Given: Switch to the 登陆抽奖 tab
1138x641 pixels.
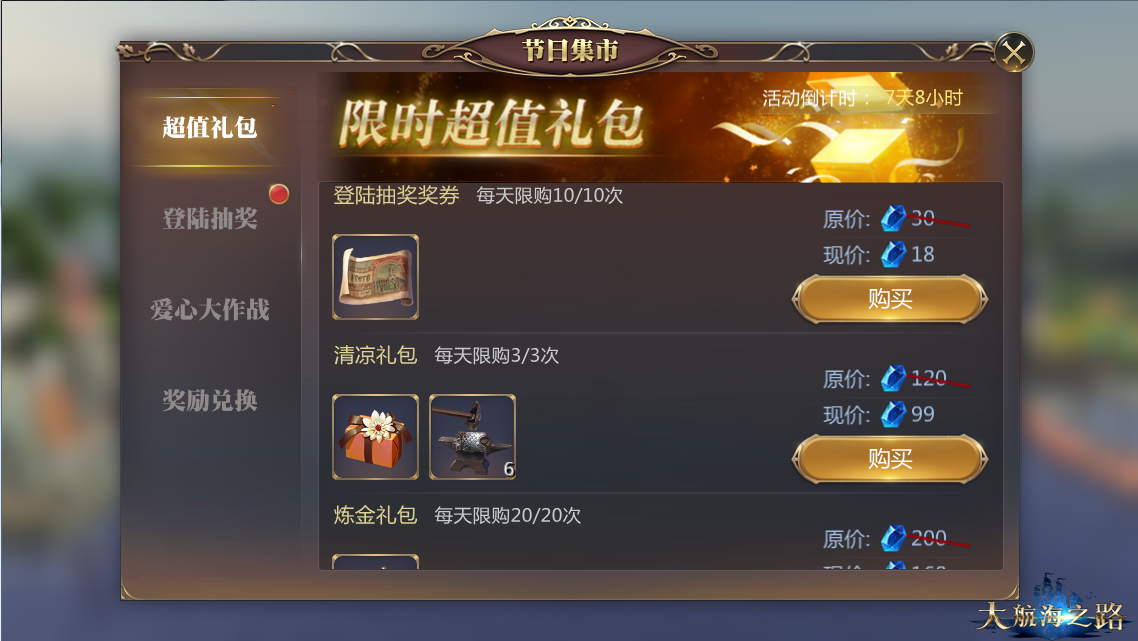Looking at the screenshot, I should coord(210,219).
